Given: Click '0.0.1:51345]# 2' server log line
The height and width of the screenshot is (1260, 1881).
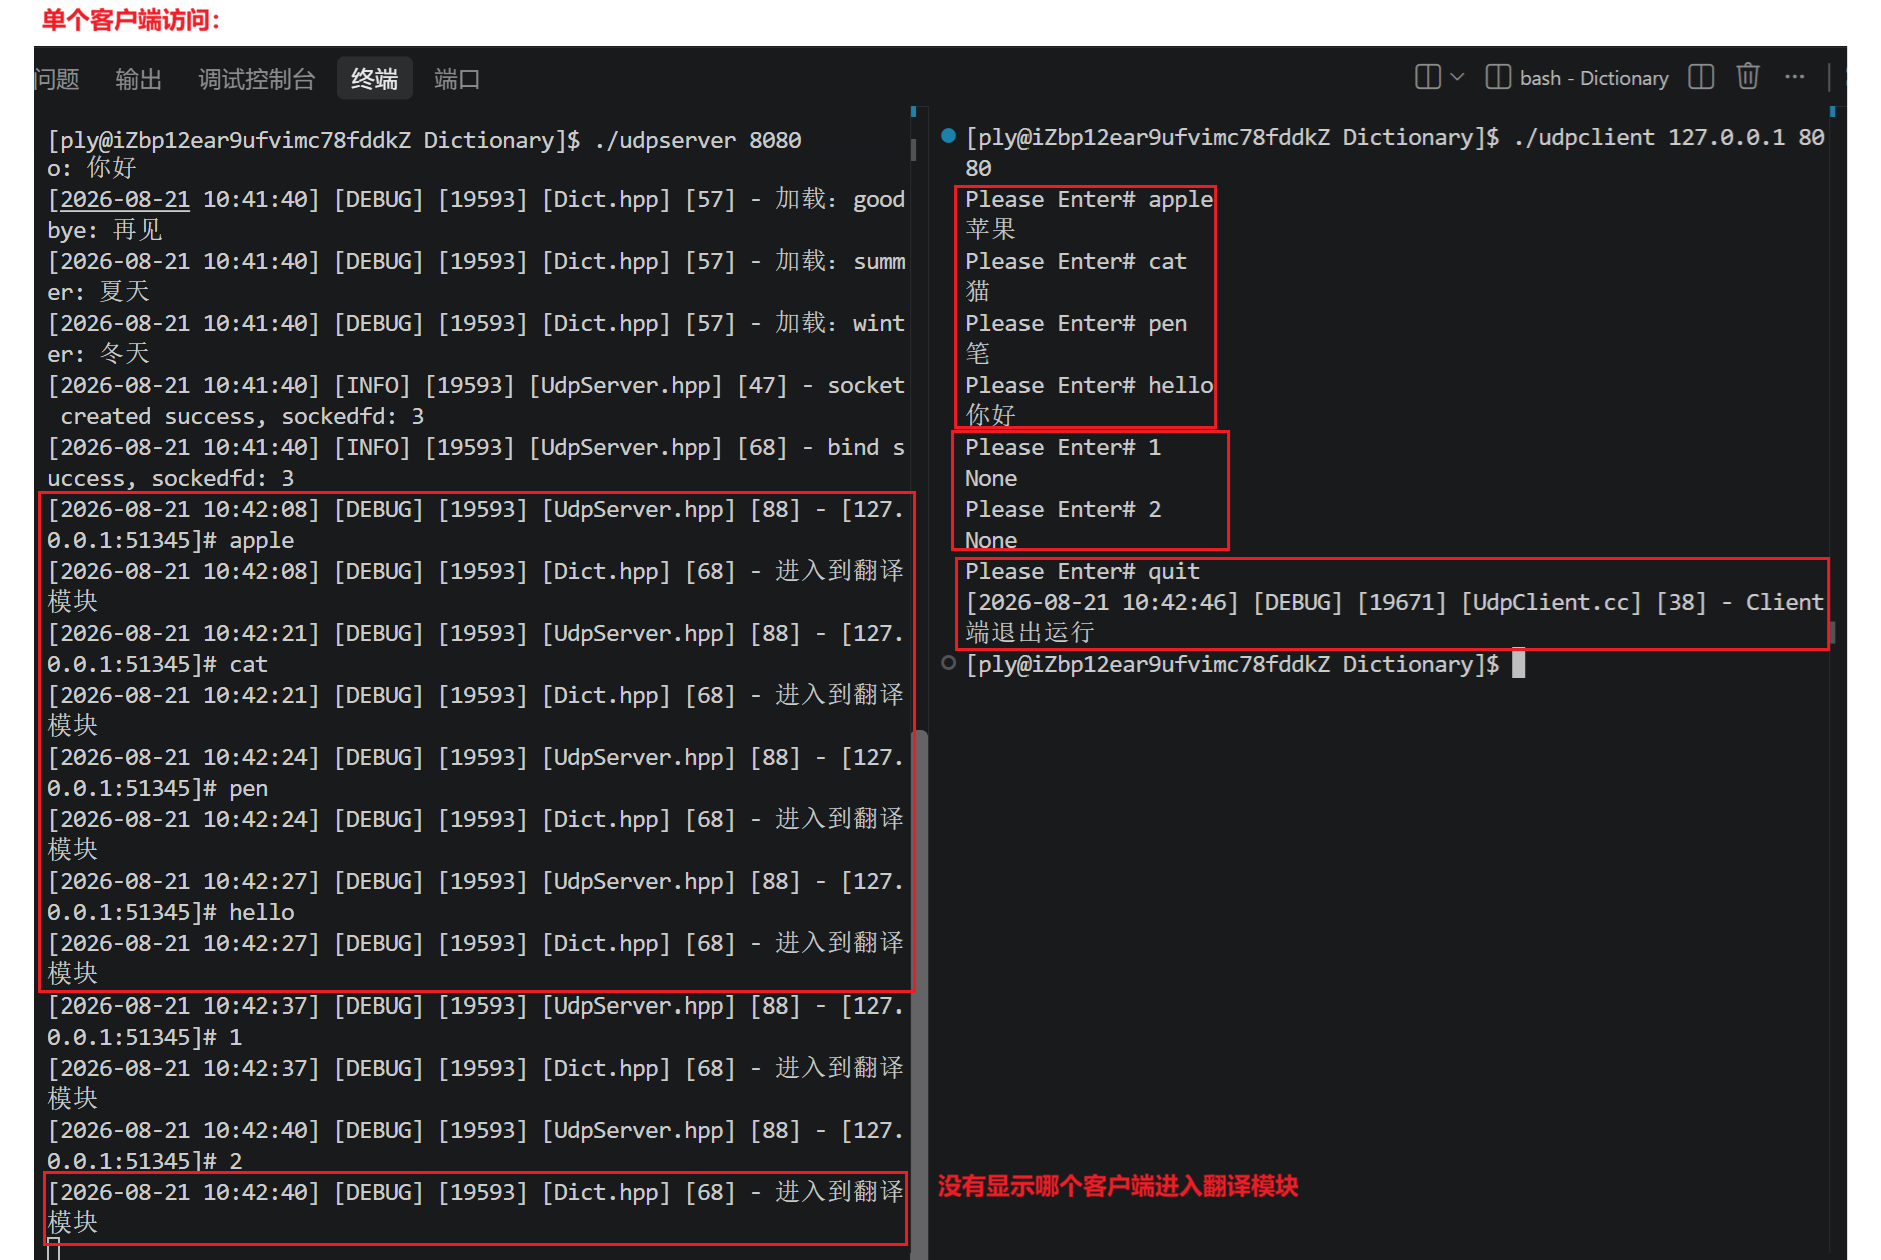Looking at the screenshot, I should [x=145, y=1161].
